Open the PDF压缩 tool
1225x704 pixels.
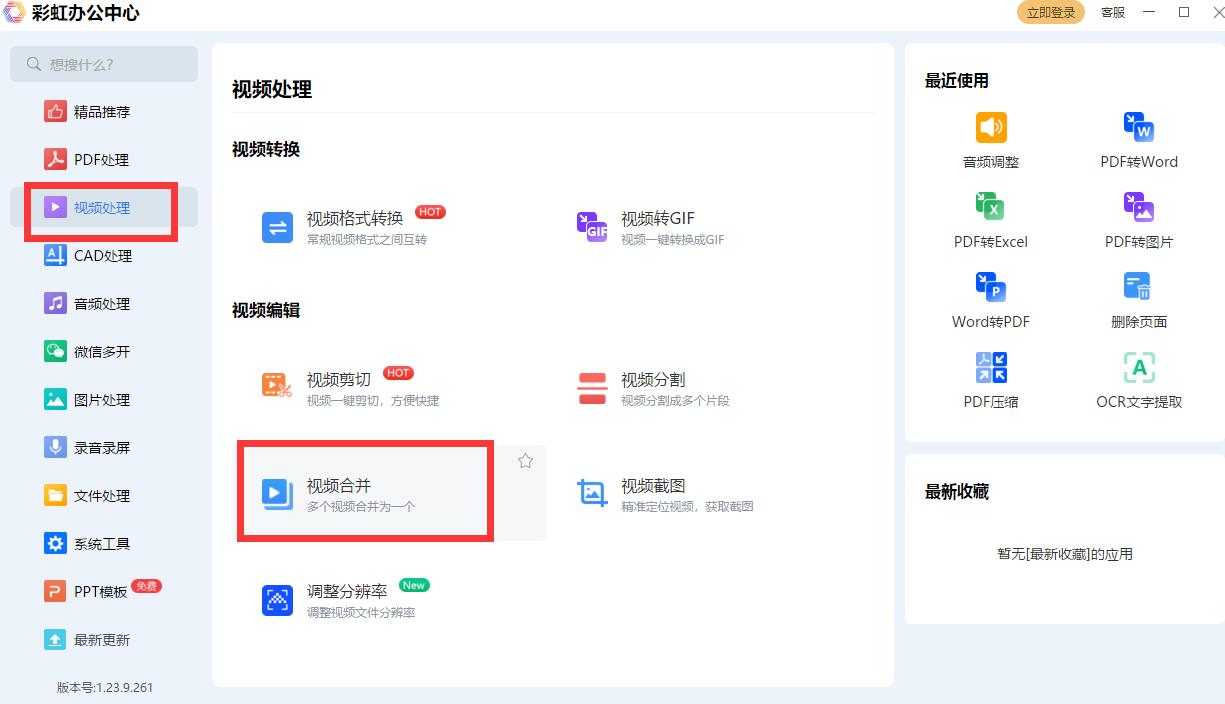990,378
